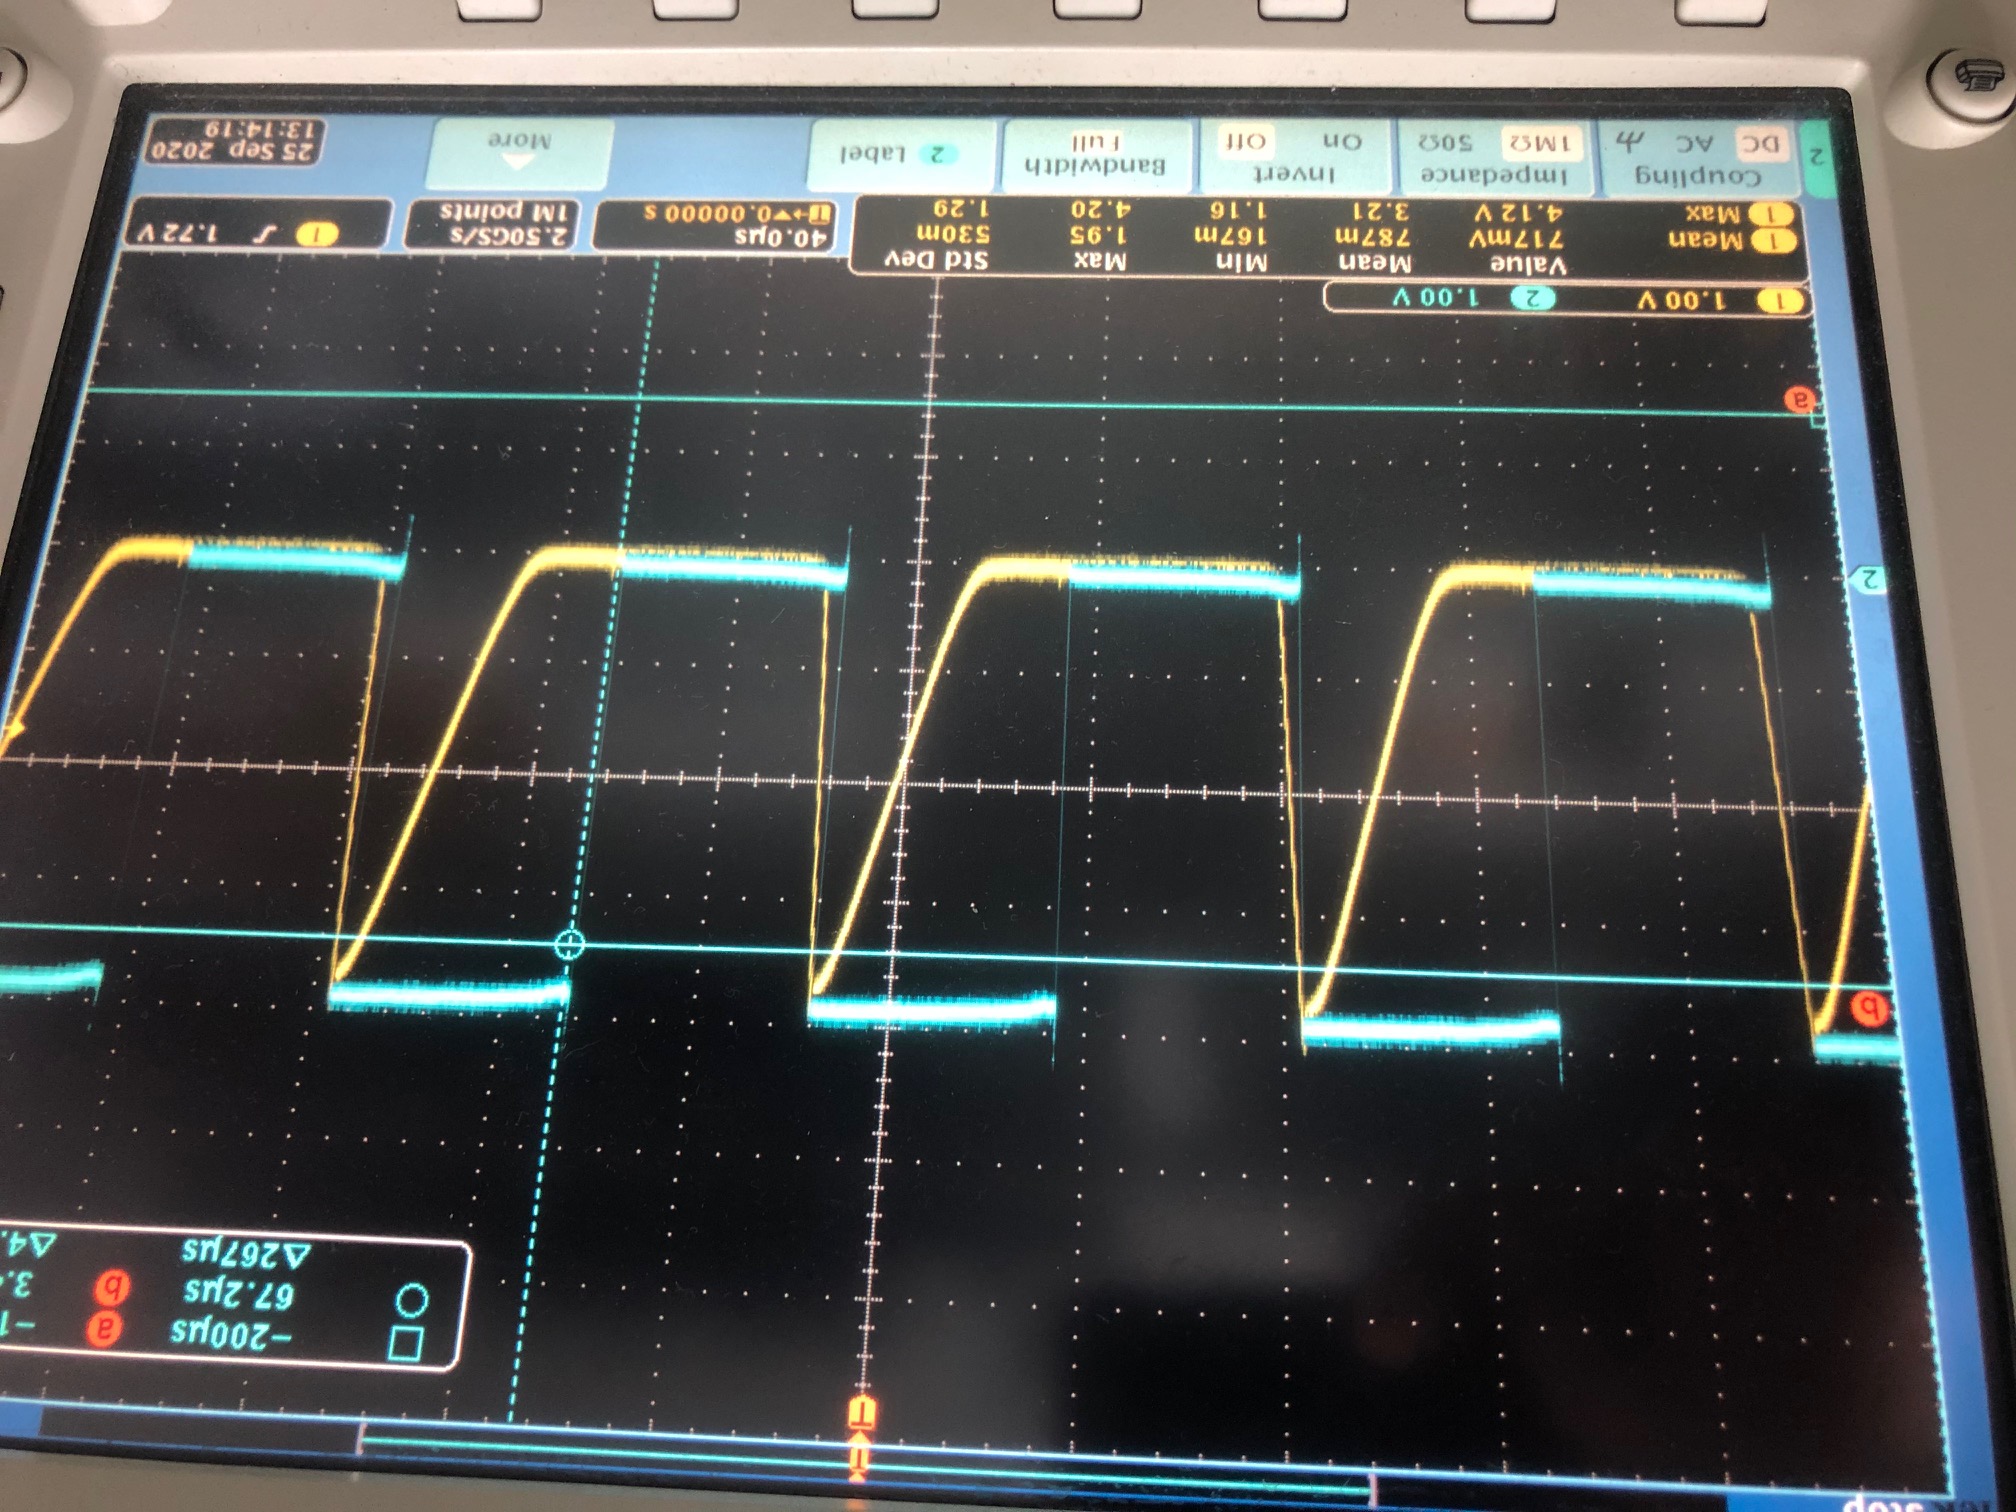
Task: Click the red cursor 'a' marker on right edge
Action: [1800, 399]
